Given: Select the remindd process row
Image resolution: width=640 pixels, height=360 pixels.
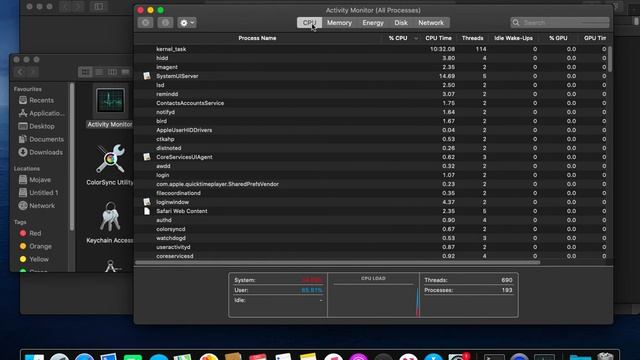Looking at the screenshot, I should (x=371, y=94).
